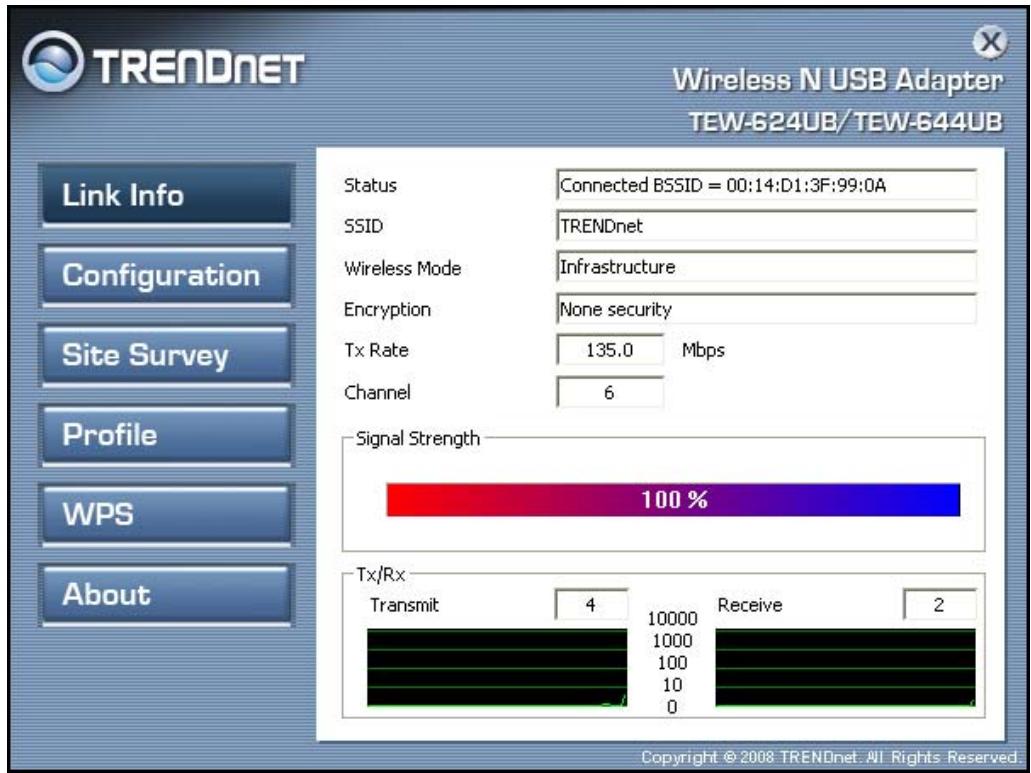This screenshot has width=1031, height=773.
Task: Select the Channel value 6
Action: pyautogui.click(x=610, y=392)
